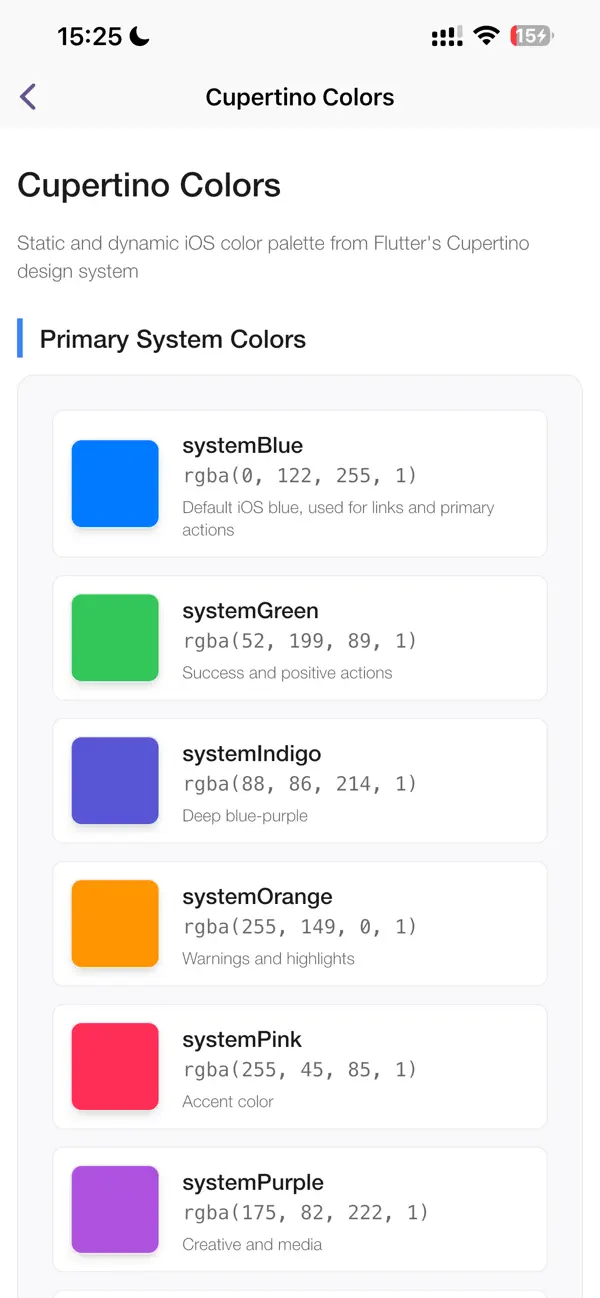The image size is (600, 1298).
Task: Tap the Wi-Fi icon in the status bar
Action: pyautogui.click(x=486, y=35)
